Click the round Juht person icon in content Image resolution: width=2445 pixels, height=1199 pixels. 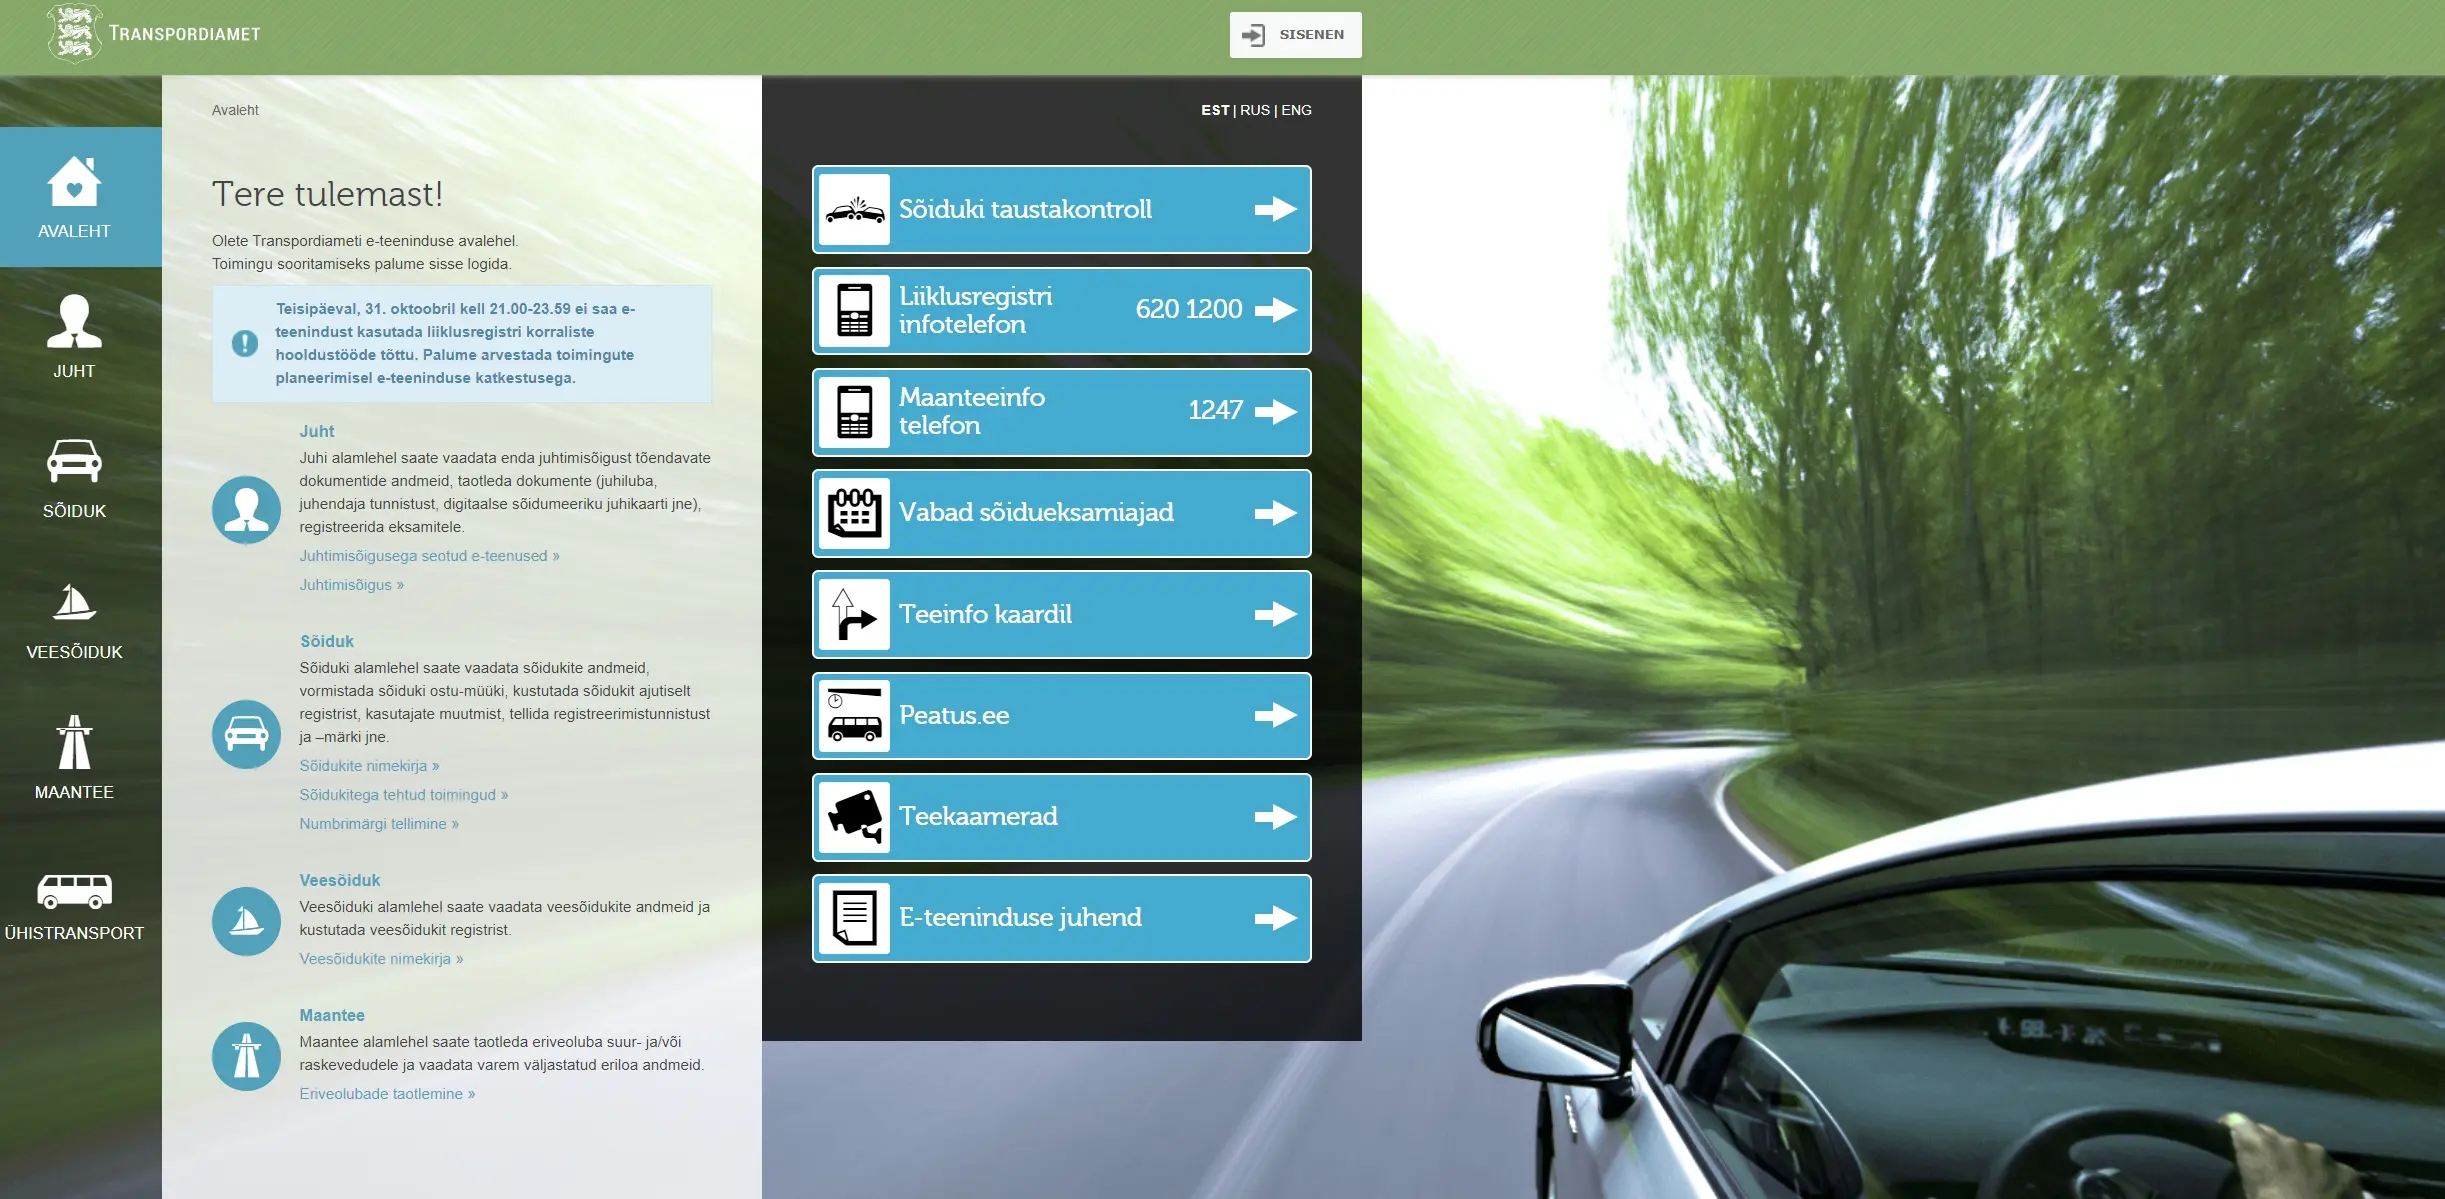[246, 510]
